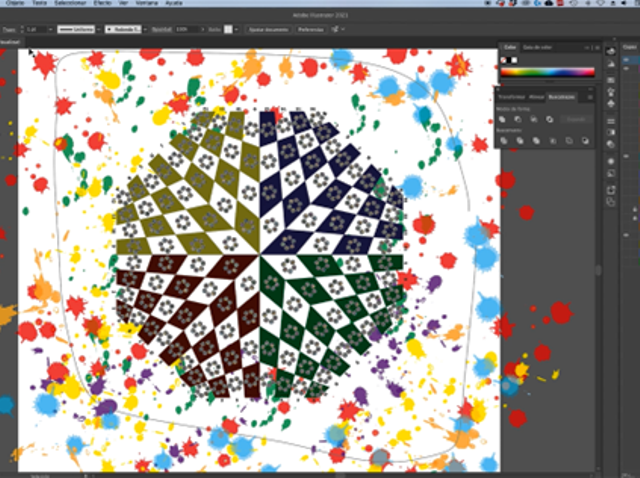Image resolution: width=640 pixels, height=478 pixels.
Task: Open the Swatches dock icon
Action: point(611,80)
